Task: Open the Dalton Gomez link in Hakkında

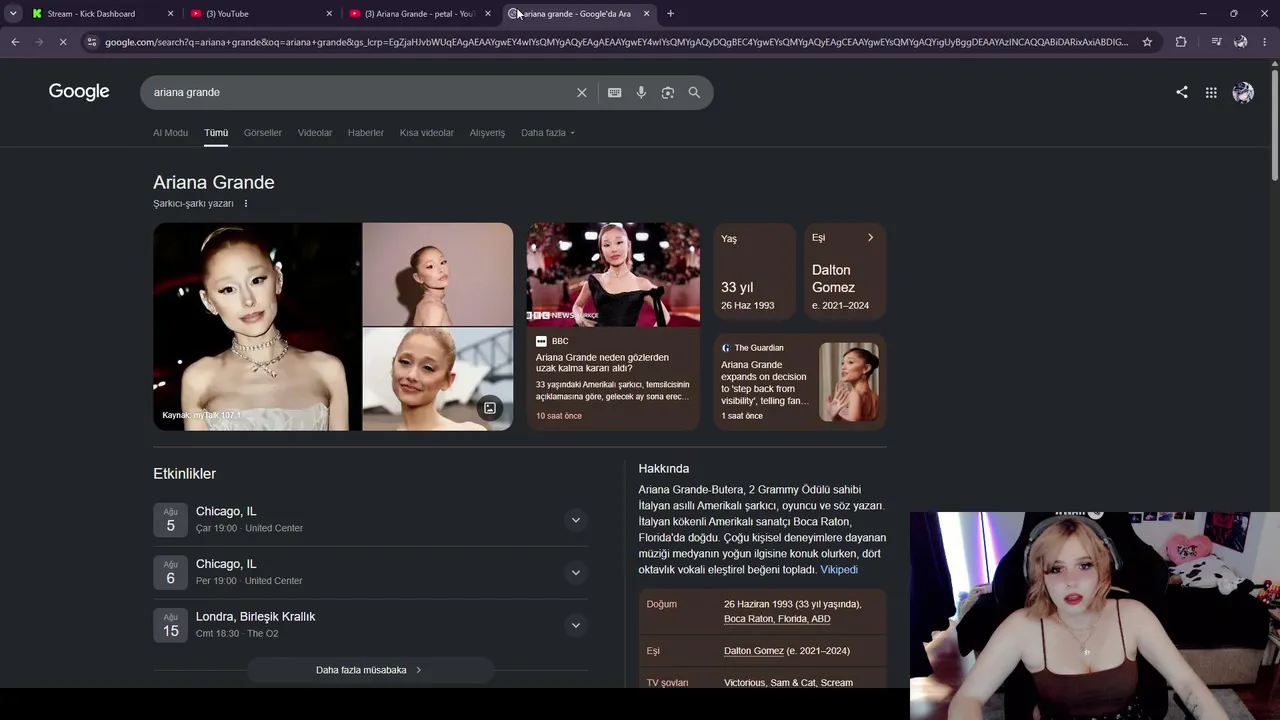Action: [x=754, y=651]
